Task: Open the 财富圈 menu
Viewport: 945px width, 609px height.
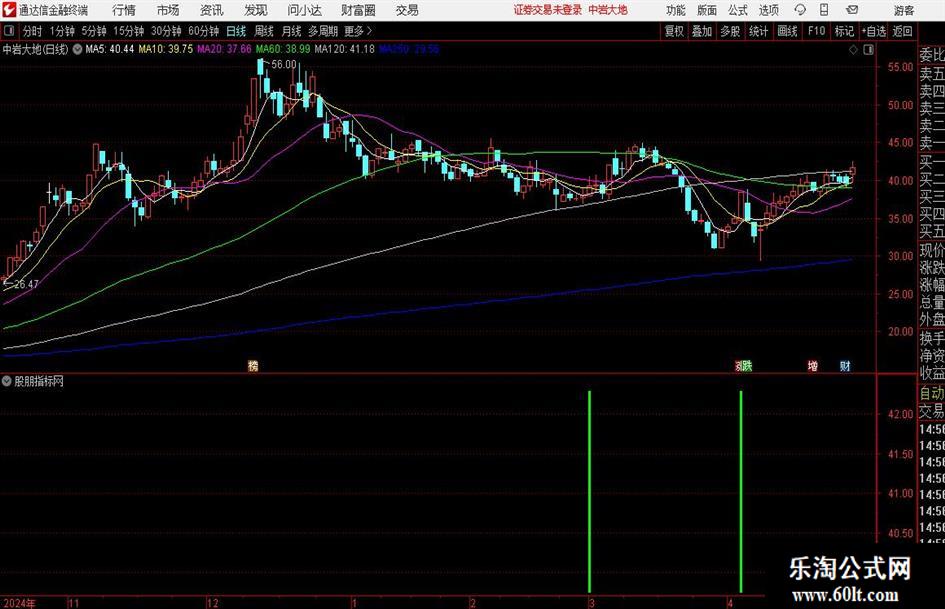Action: [x=358, y=10]
